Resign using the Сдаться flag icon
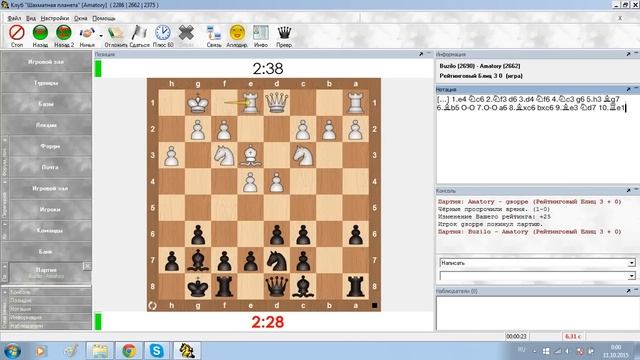The width and height of the screenshot is (640, 360). [x=139, y=33]
